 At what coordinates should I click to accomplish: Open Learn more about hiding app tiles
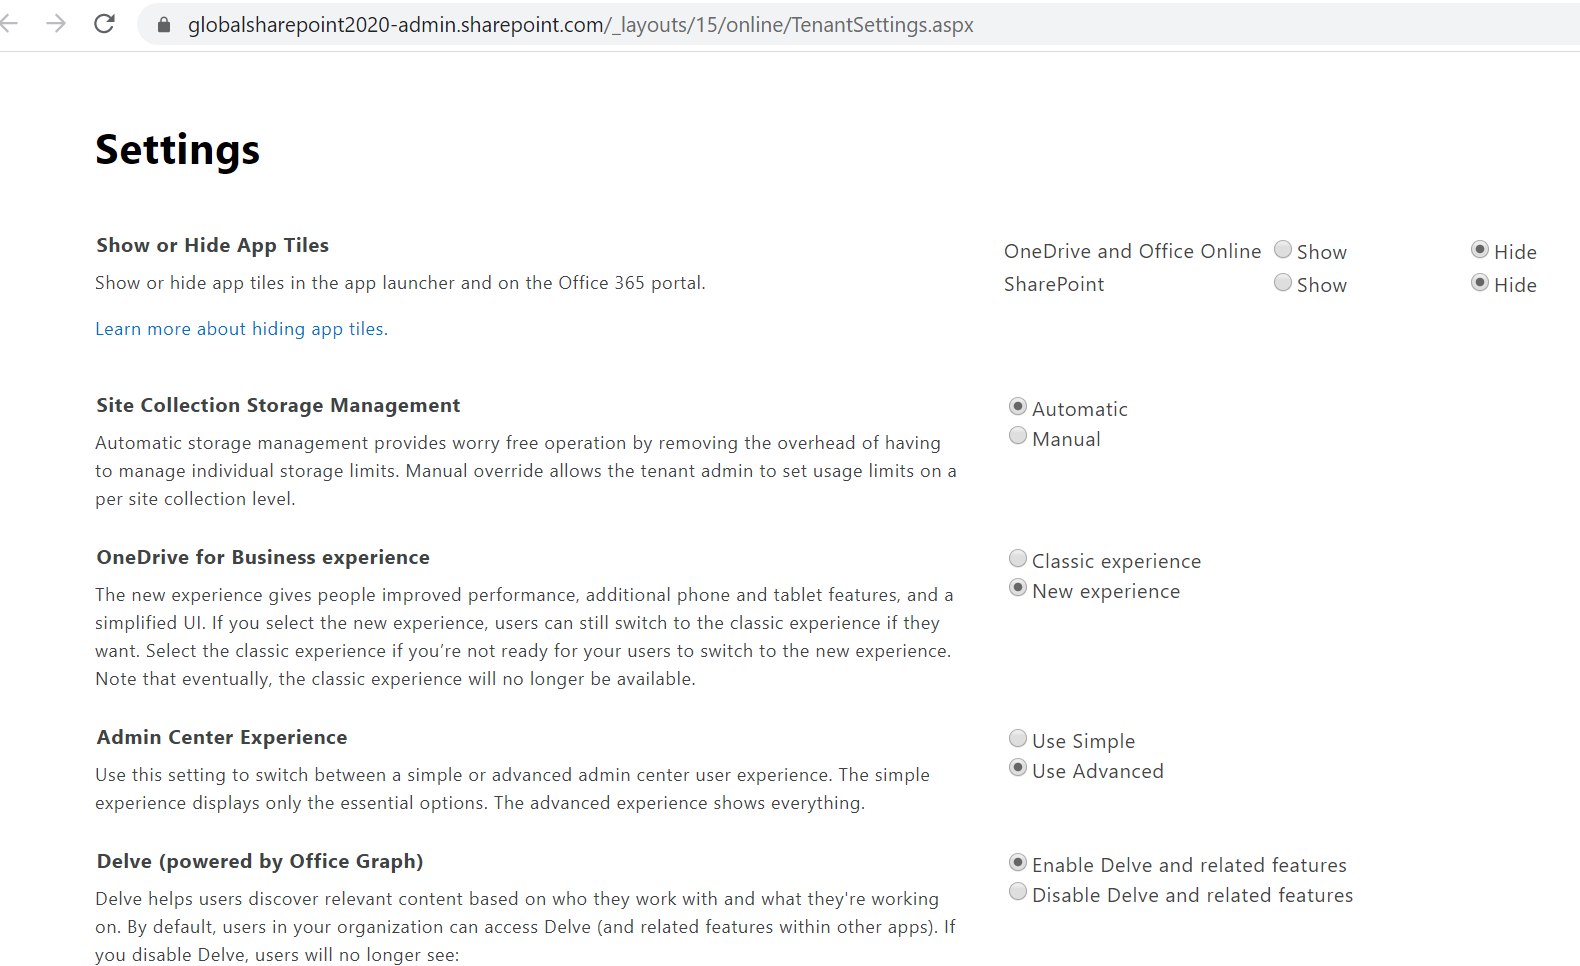pos(241,329)
